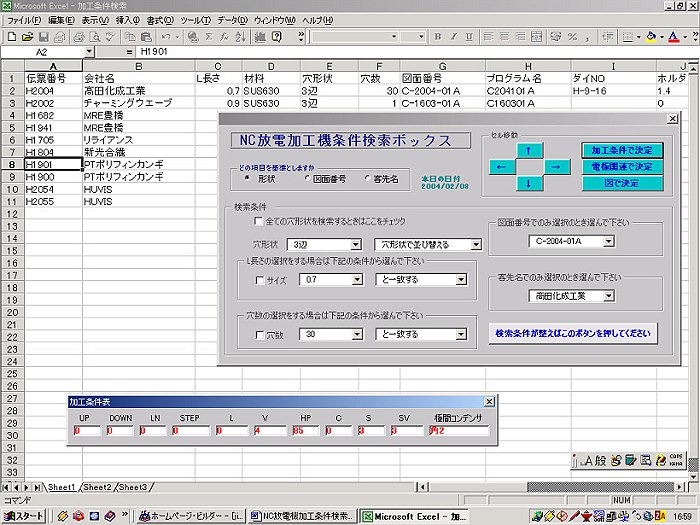Open the 高田化成工業 customer dropdown

click(x=608, y=296)
